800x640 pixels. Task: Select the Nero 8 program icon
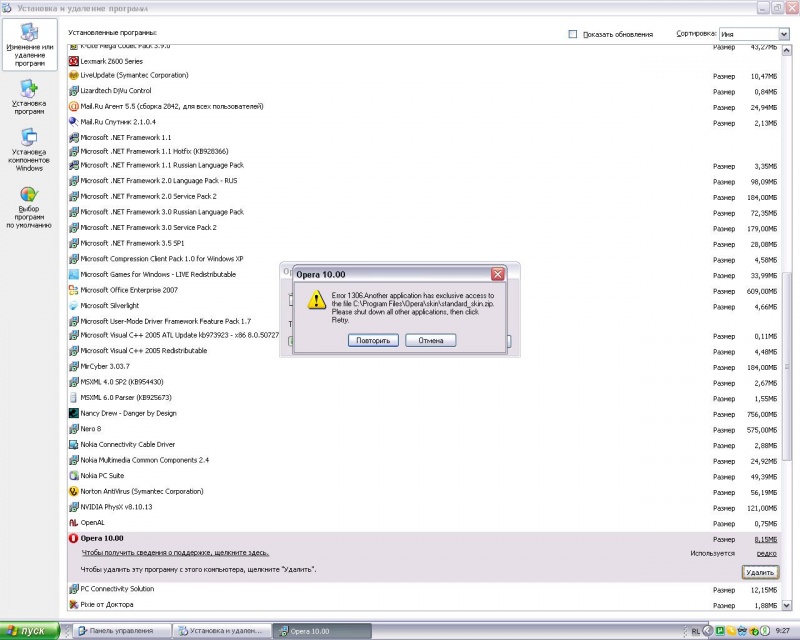pos(74,429)
